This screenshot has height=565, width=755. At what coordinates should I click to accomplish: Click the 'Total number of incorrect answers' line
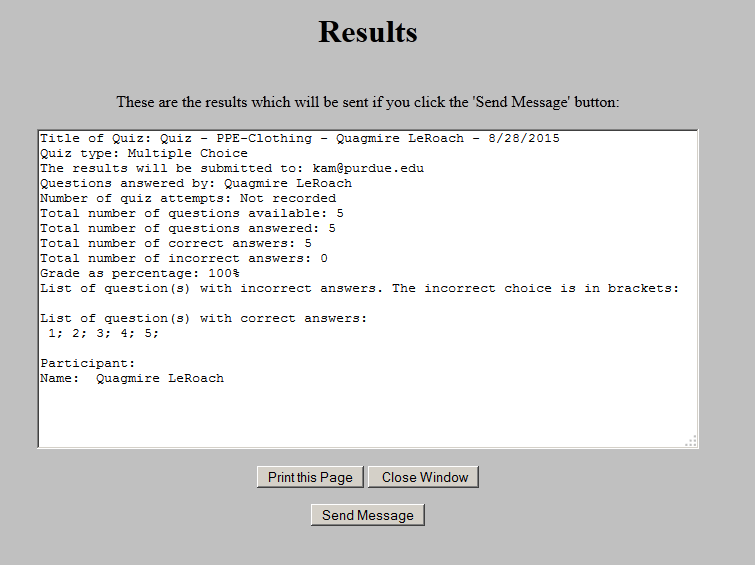(184, 259)
